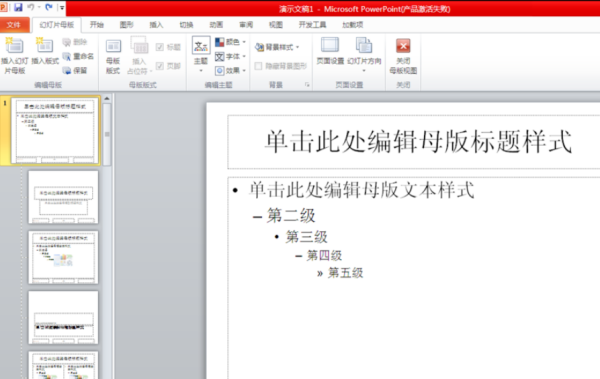Click the 效果 theme effects icon

click(x=220, y=71)
